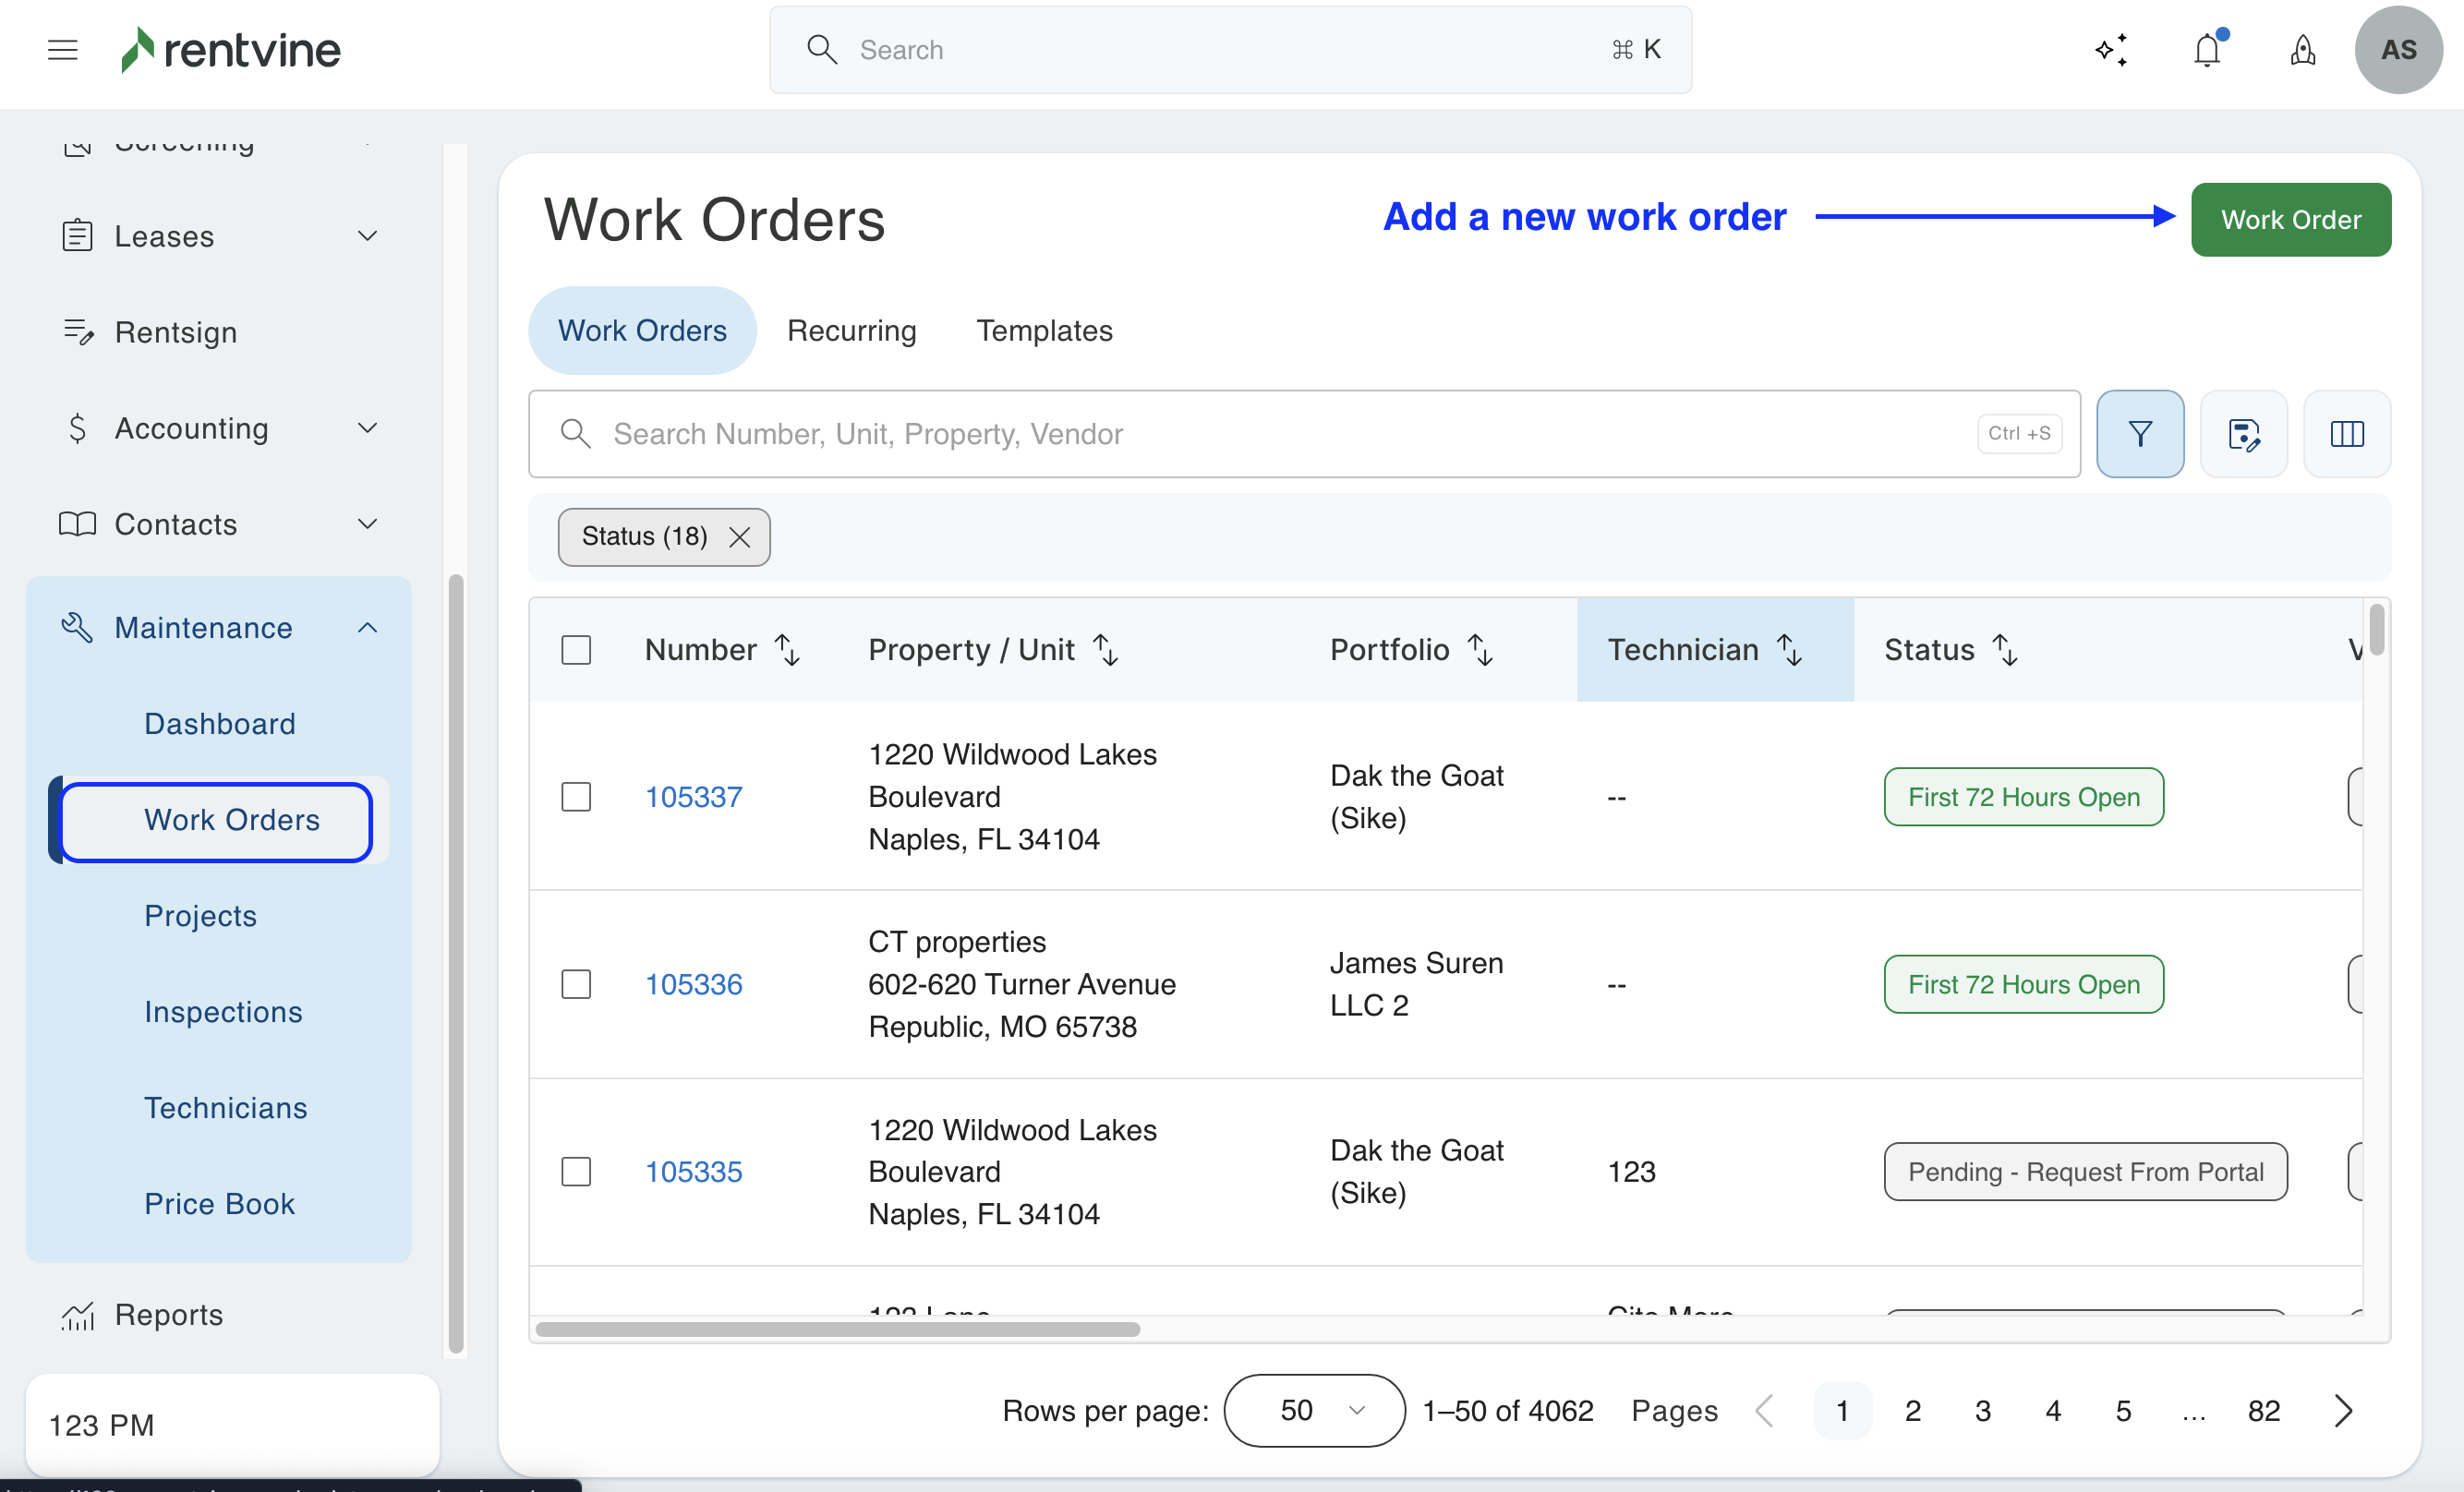The height and width of the screenshot is (1492, 2464).
Task: Switch to the Recurring tab
Action: pyautogui.click(x=851, y=331)
